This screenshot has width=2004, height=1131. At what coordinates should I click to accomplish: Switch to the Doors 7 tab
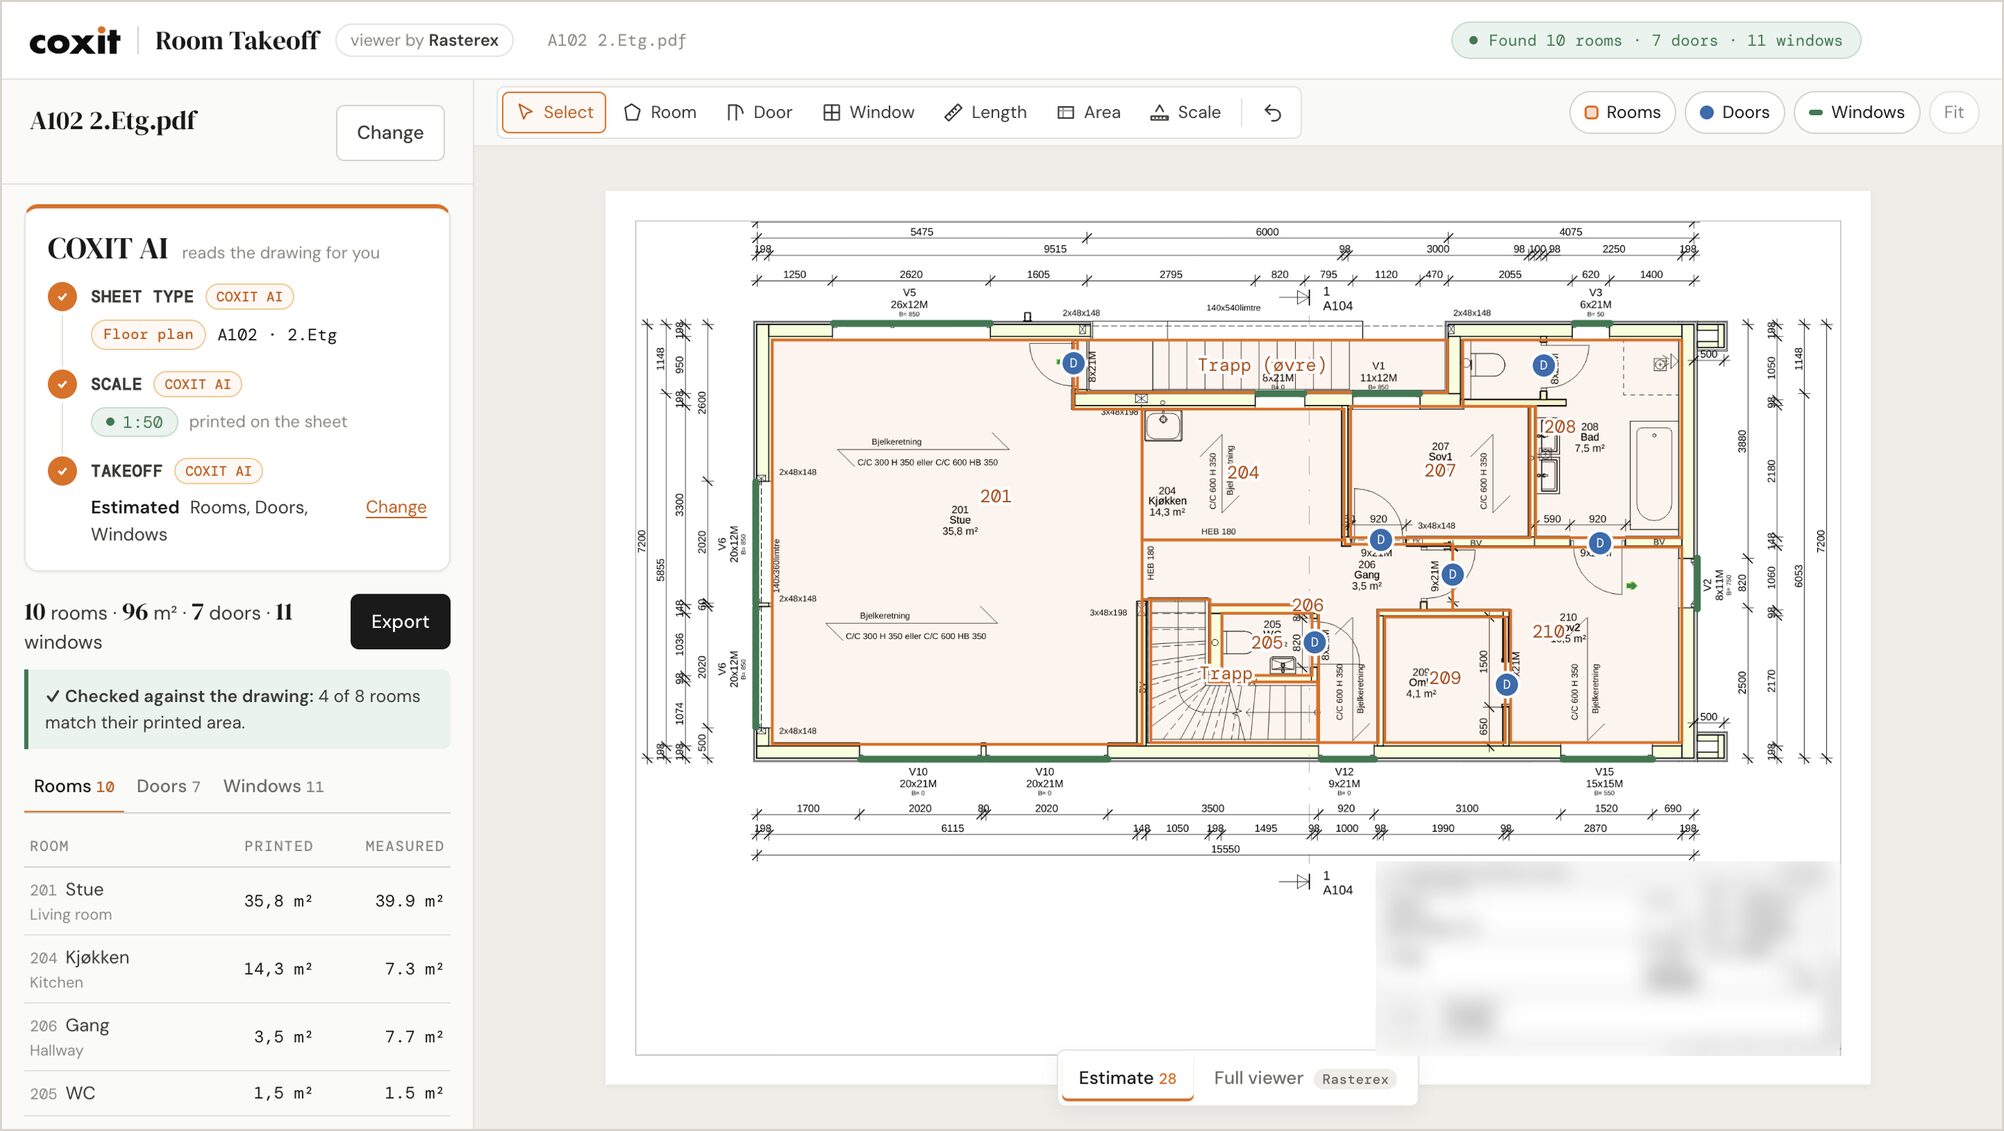(168, 786)
